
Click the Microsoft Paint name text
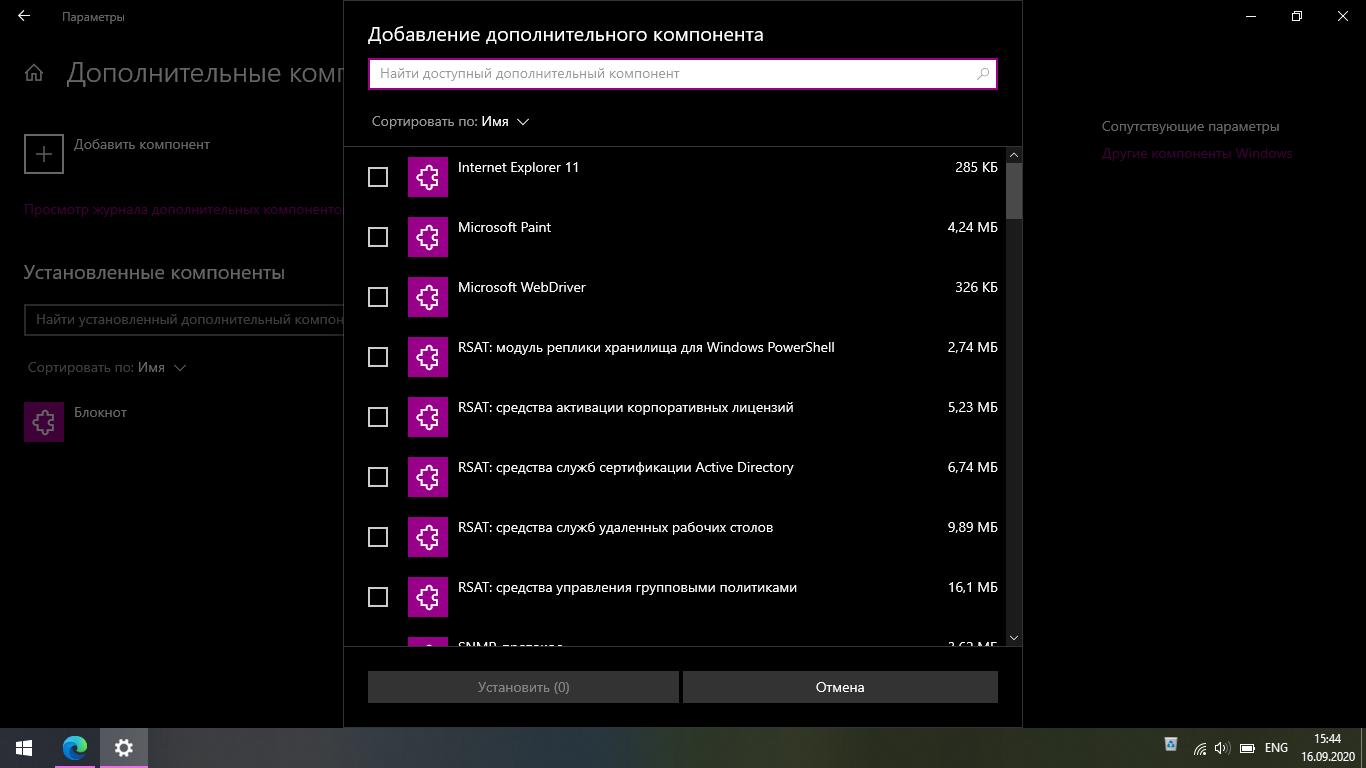click(x=504, y=227)
